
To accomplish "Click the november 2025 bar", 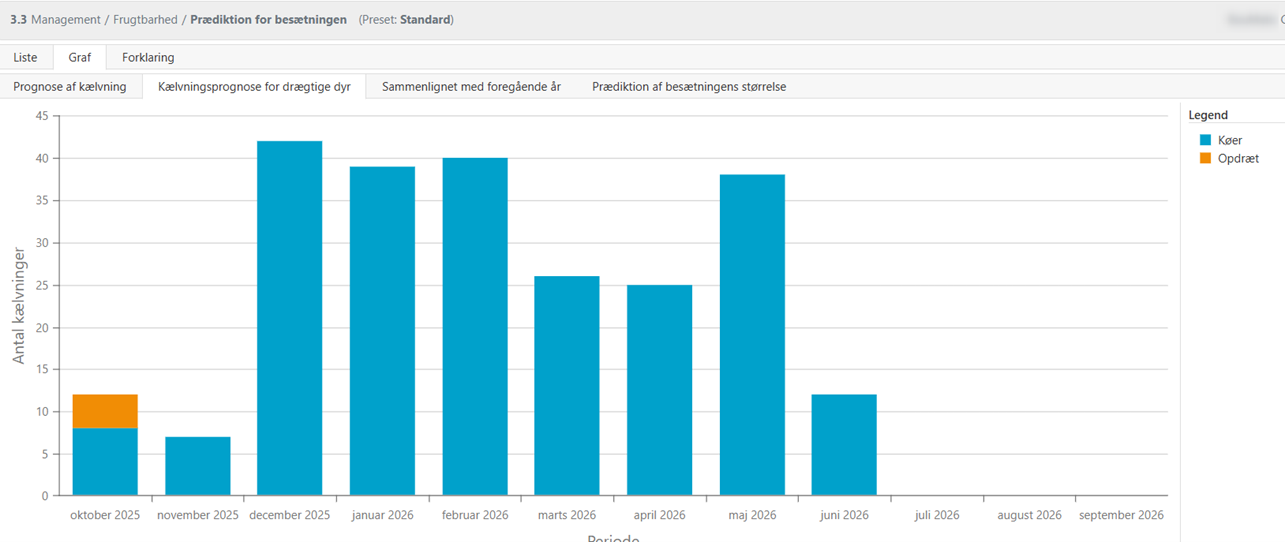I will click(x=198, y=466).
